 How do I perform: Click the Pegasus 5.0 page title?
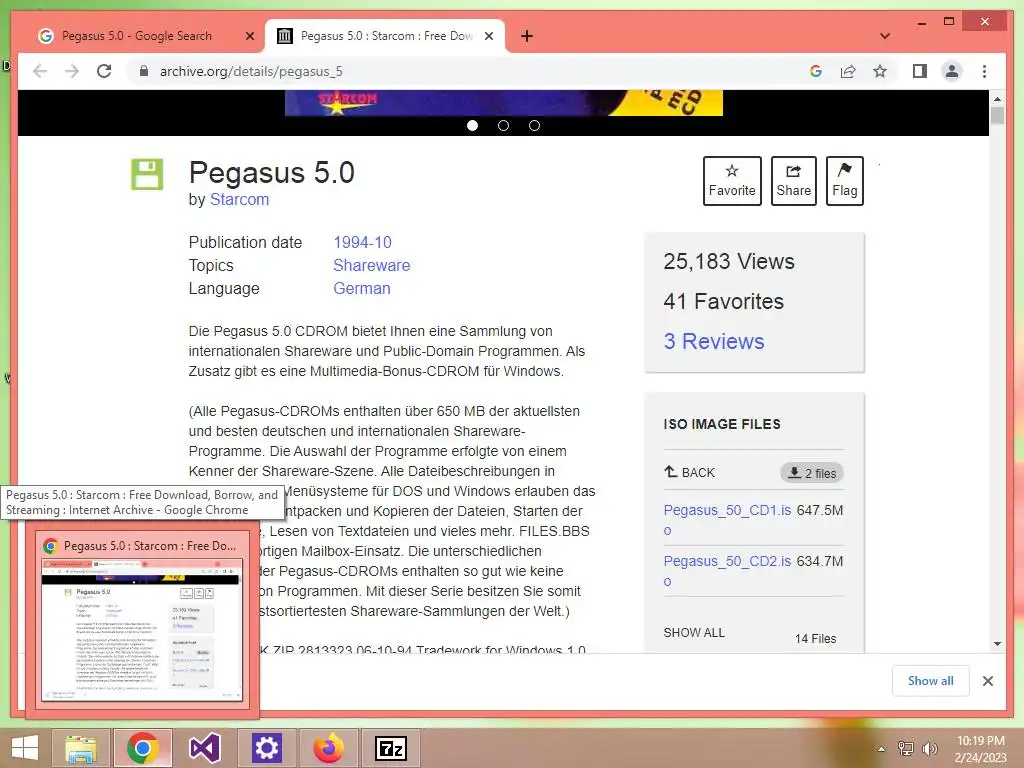[272, 172]
